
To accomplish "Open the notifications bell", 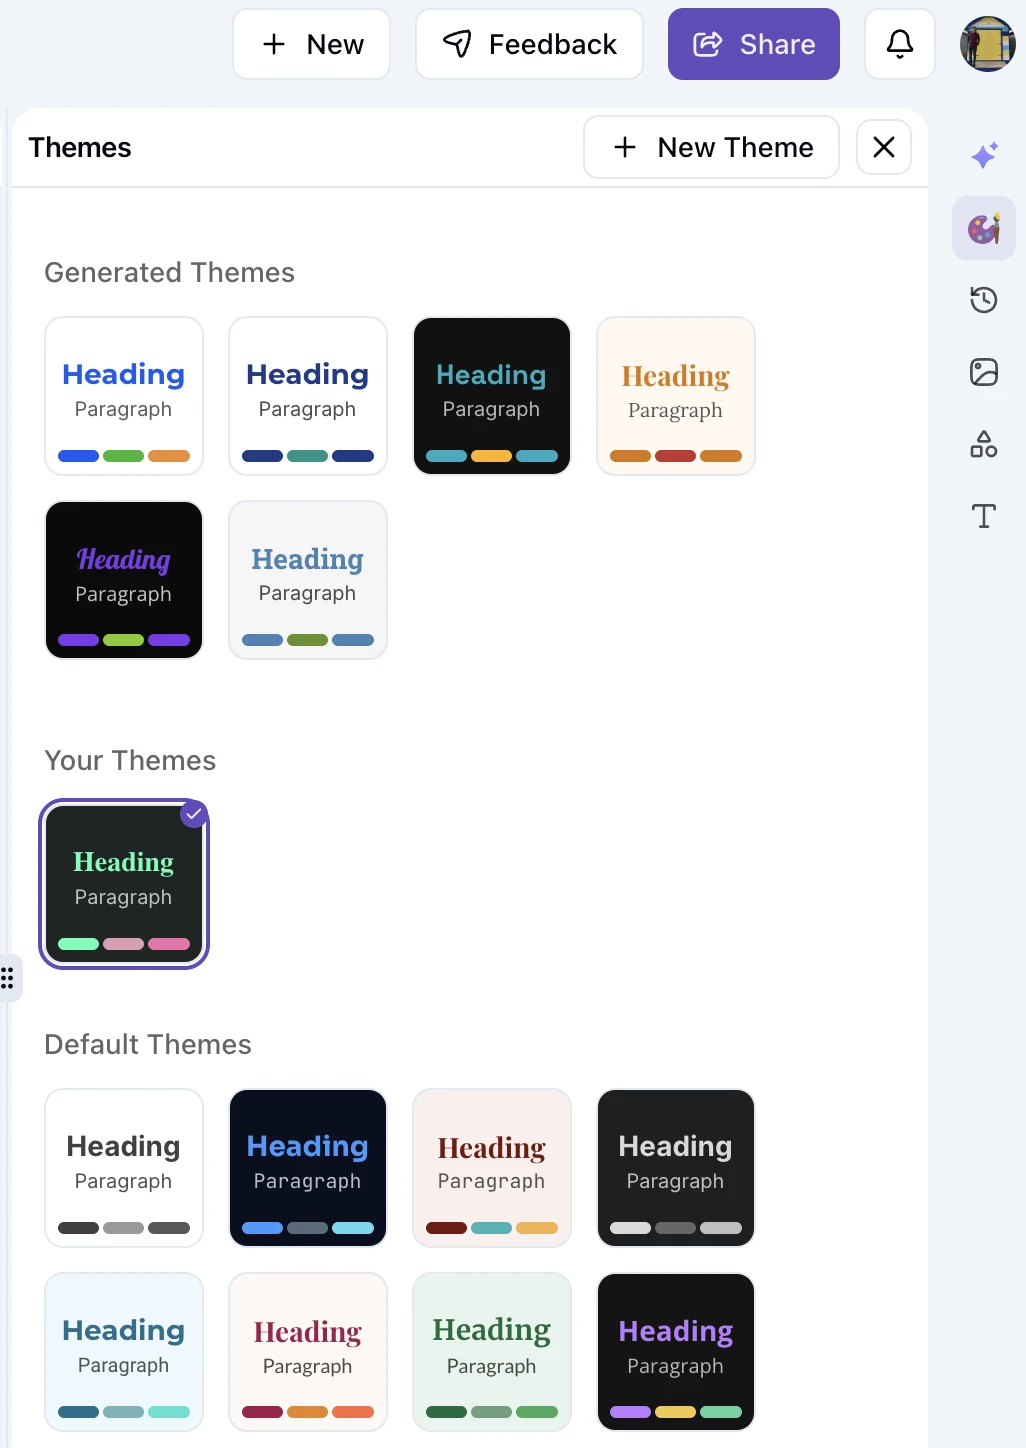I will 899,44.
